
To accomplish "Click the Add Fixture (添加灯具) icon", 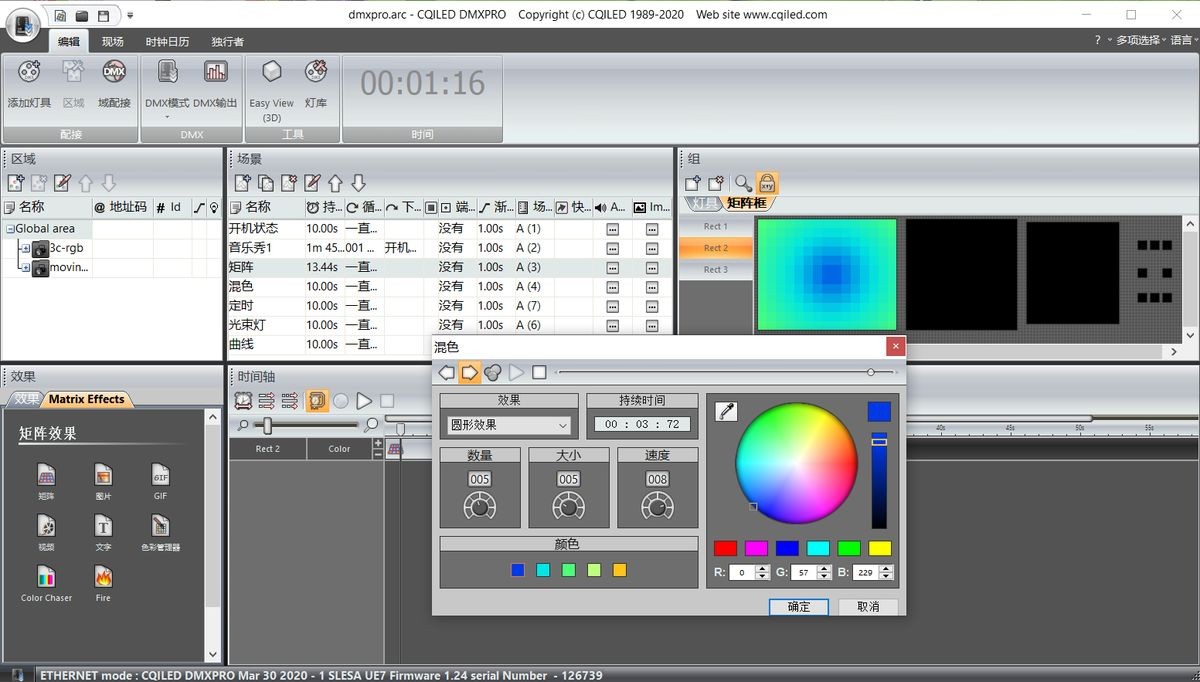I will tap(29, 73).
